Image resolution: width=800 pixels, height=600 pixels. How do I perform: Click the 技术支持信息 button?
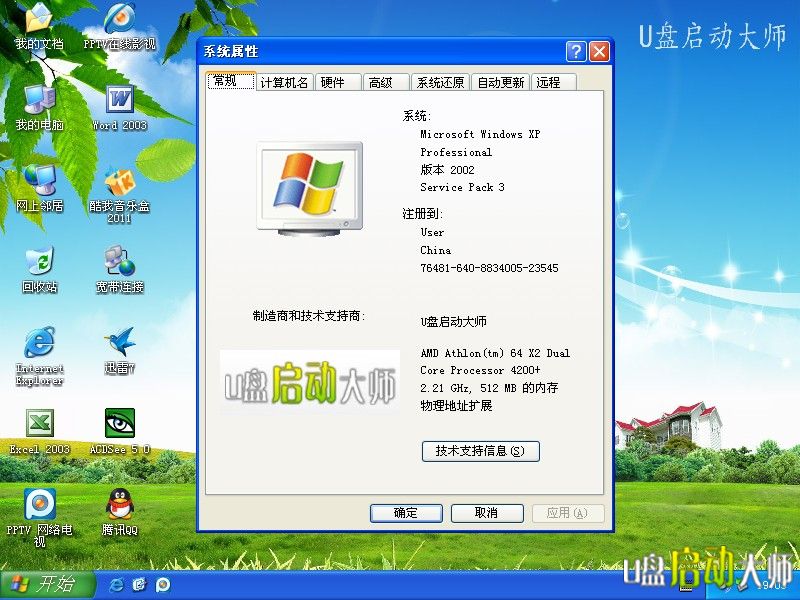pos(482,451)
